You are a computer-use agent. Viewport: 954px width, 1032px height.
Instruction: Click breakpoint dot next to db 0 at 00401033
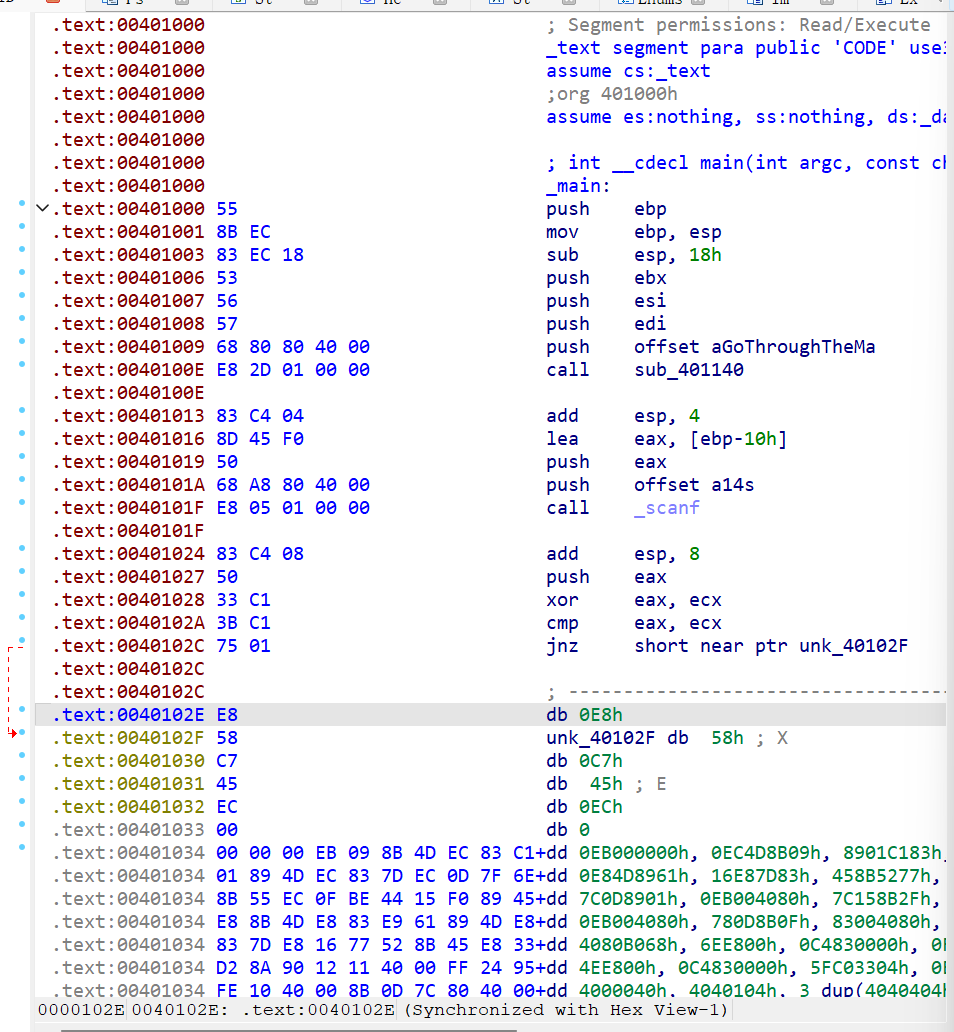[22, 825]
